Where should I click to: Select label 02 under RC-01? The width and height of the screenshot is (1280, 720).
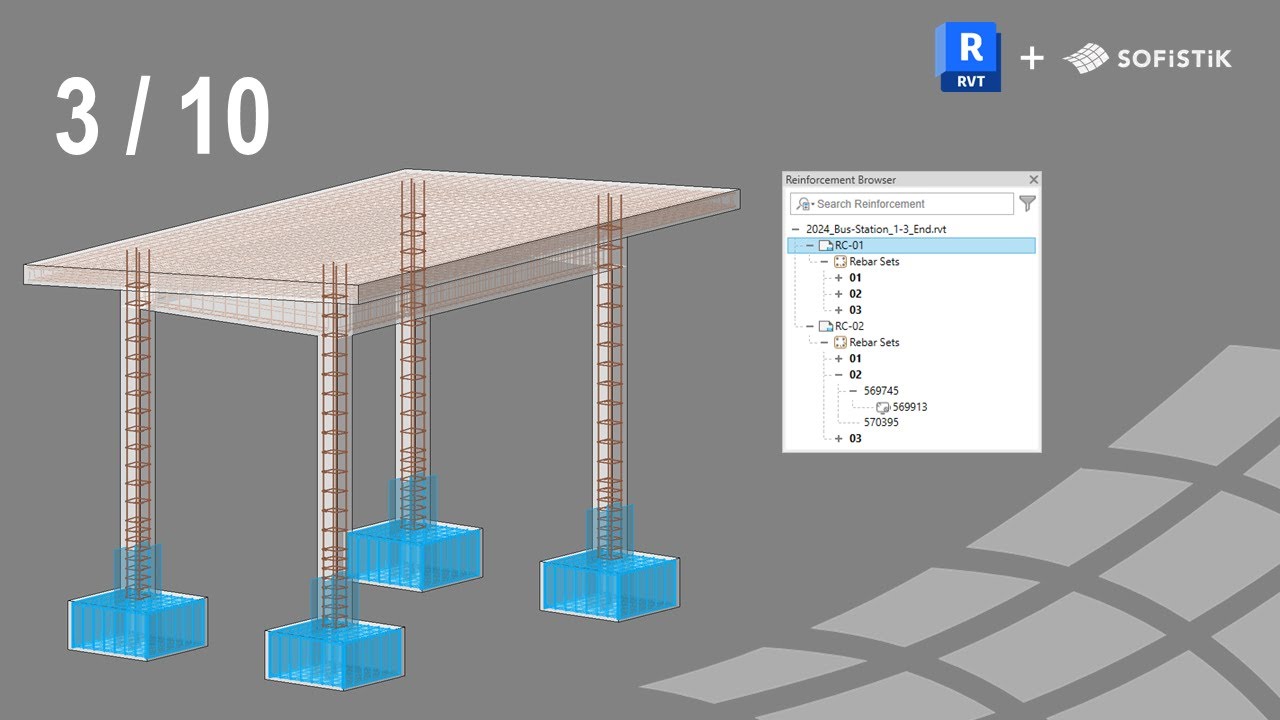click(x=855, y=294)
